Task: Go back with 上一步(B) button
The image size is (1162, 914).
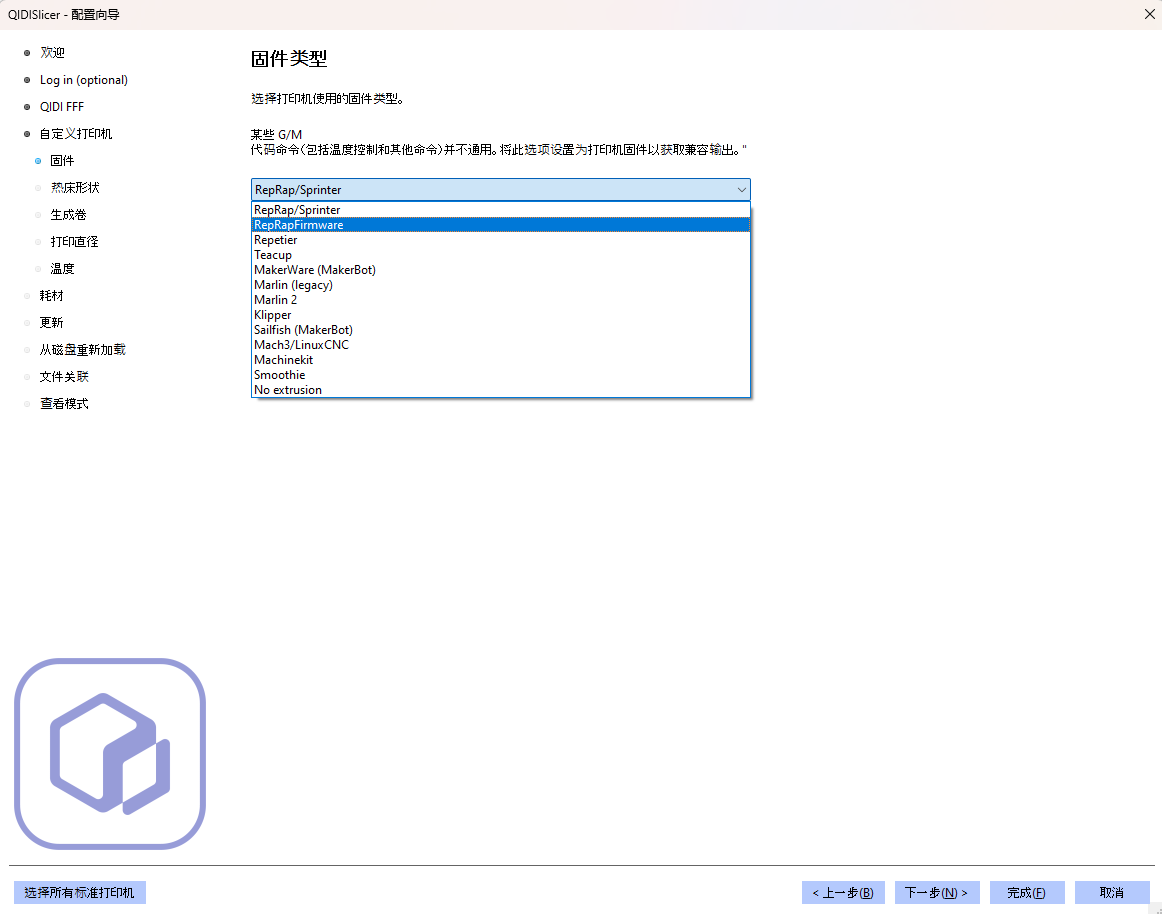Action: (x=843, y=893)
